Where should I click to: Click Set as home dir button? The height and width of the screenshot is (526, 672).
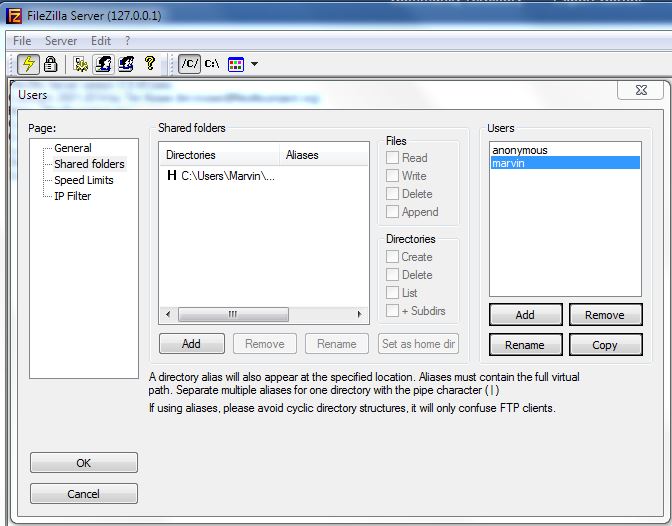[x=418, y=344]
